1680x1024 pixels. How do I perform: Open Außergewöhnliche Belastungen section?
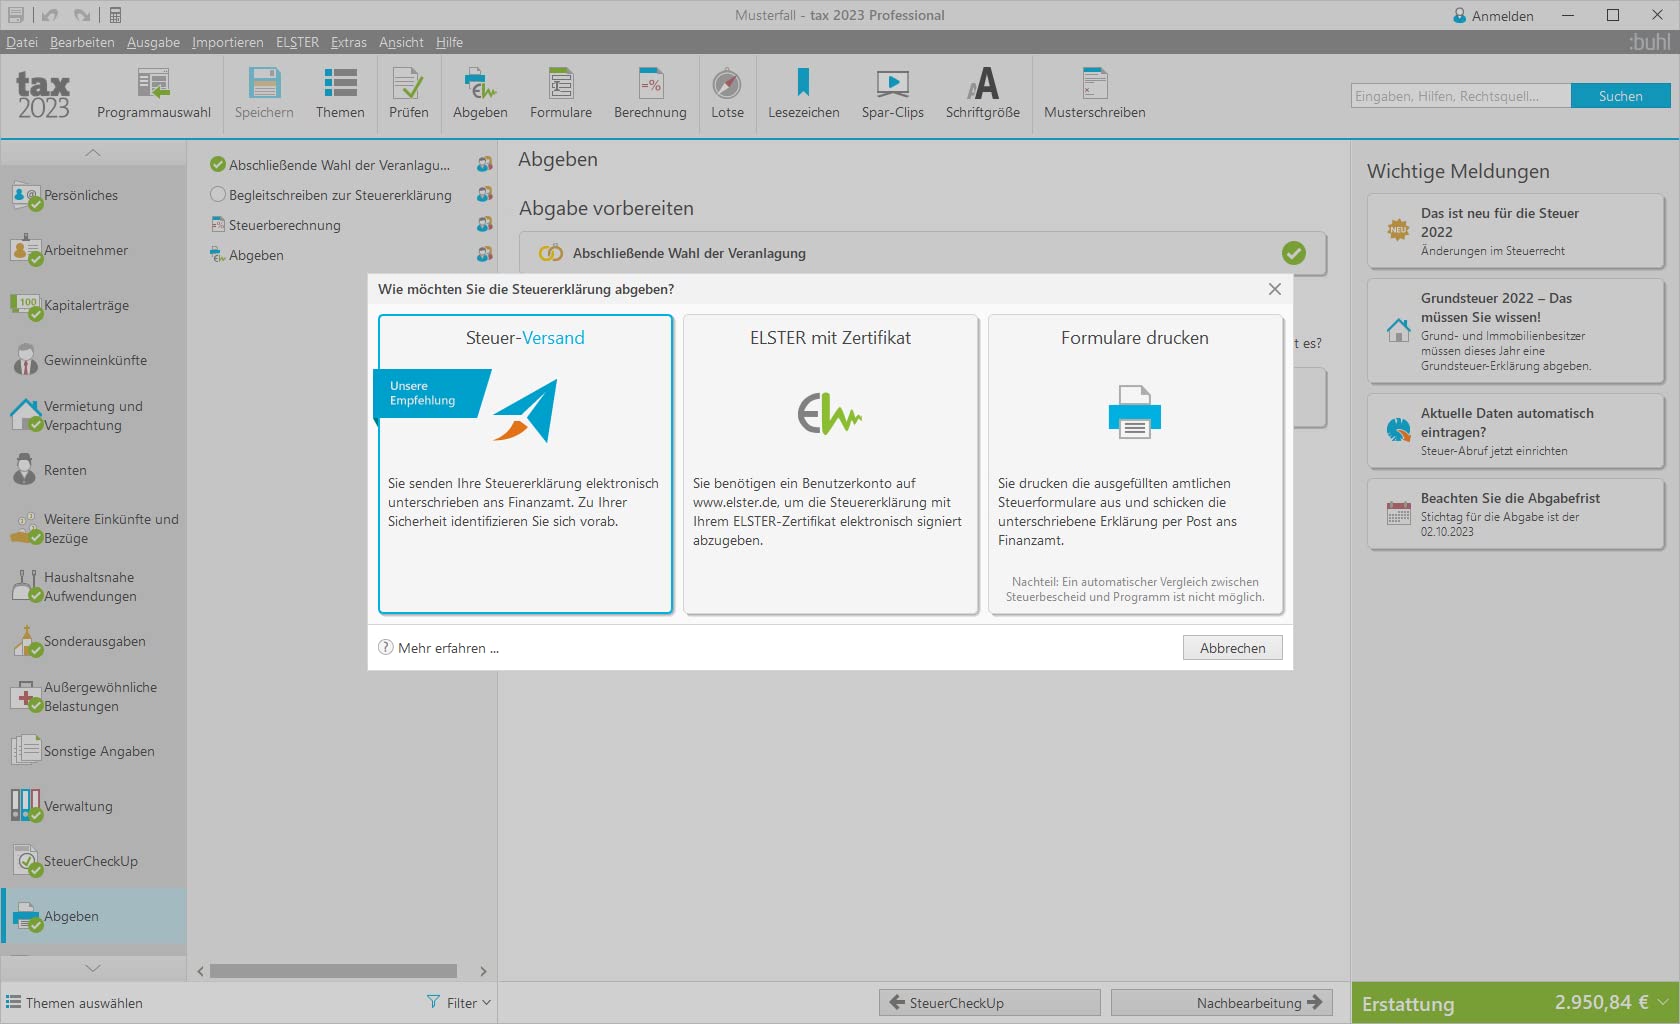(93, 696)
